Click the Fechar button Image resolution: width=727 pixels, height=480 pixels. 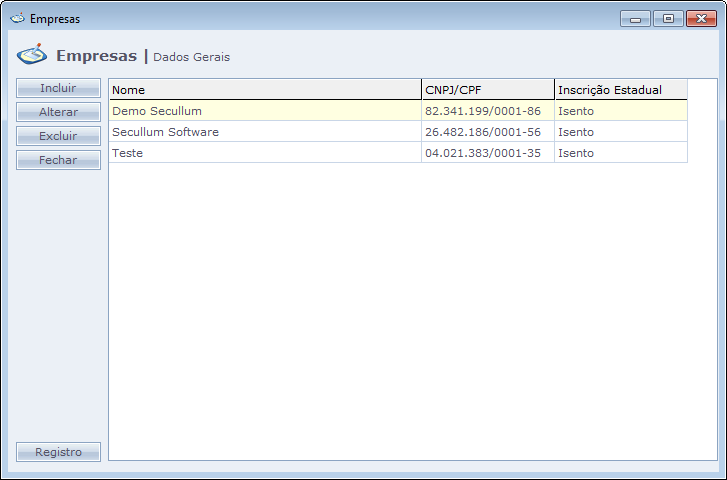coord(58,160)
